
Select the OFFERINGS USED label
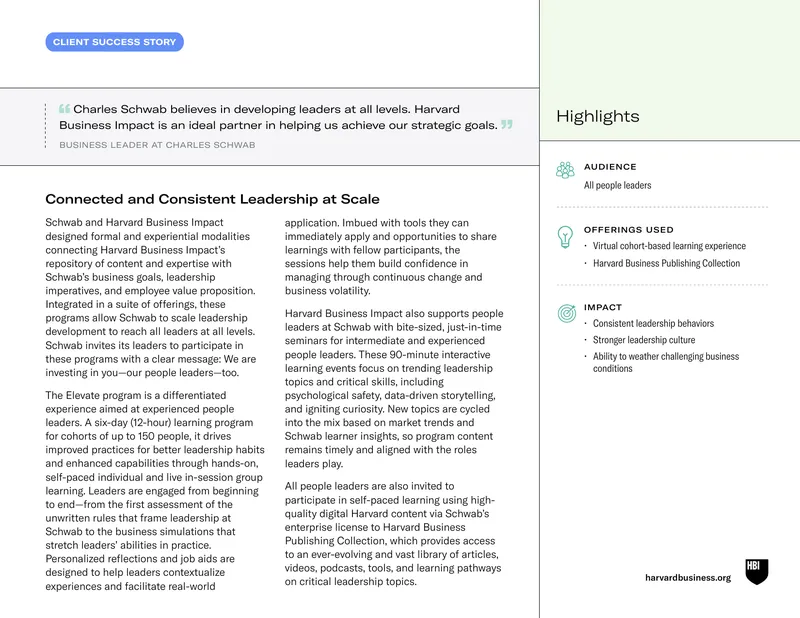pos(629,230)
